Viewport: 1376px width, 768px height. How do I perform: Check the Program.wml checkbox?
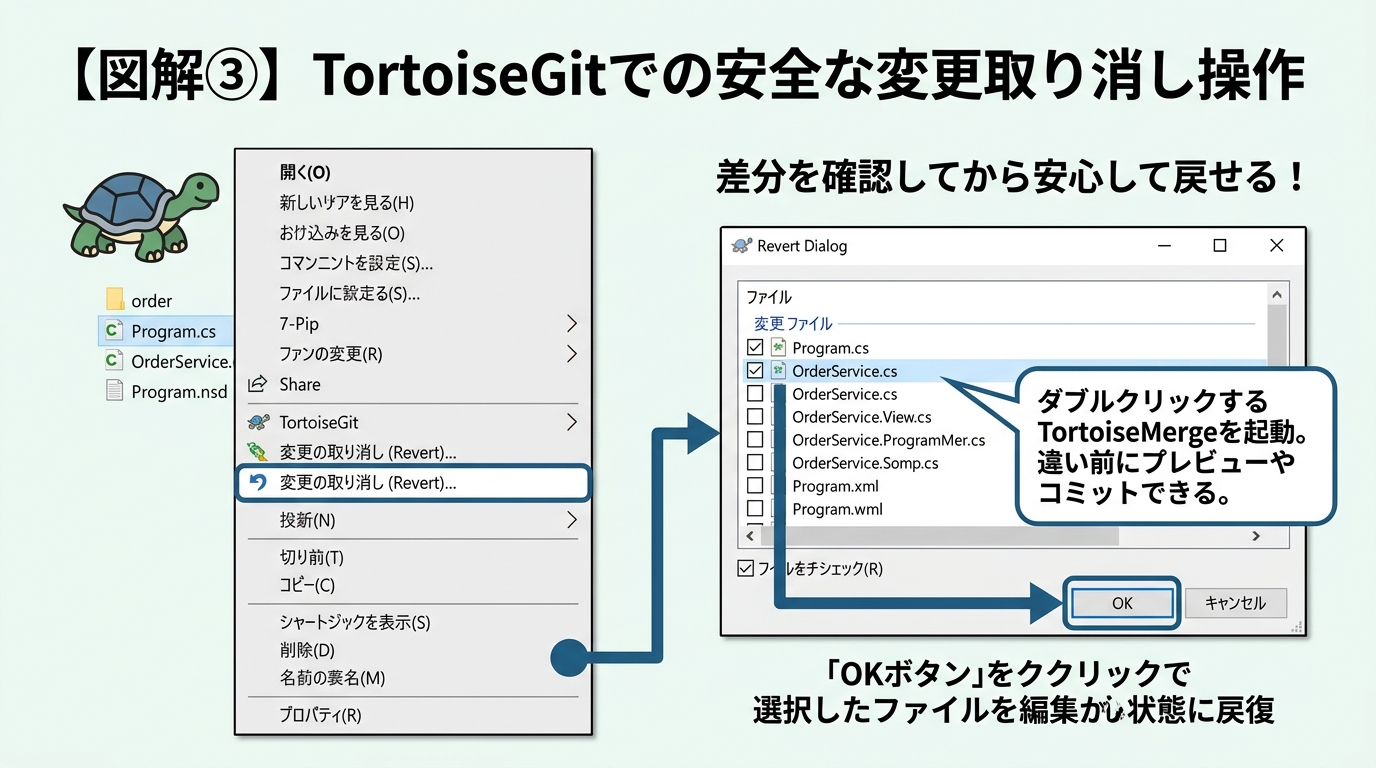[755, 509]
